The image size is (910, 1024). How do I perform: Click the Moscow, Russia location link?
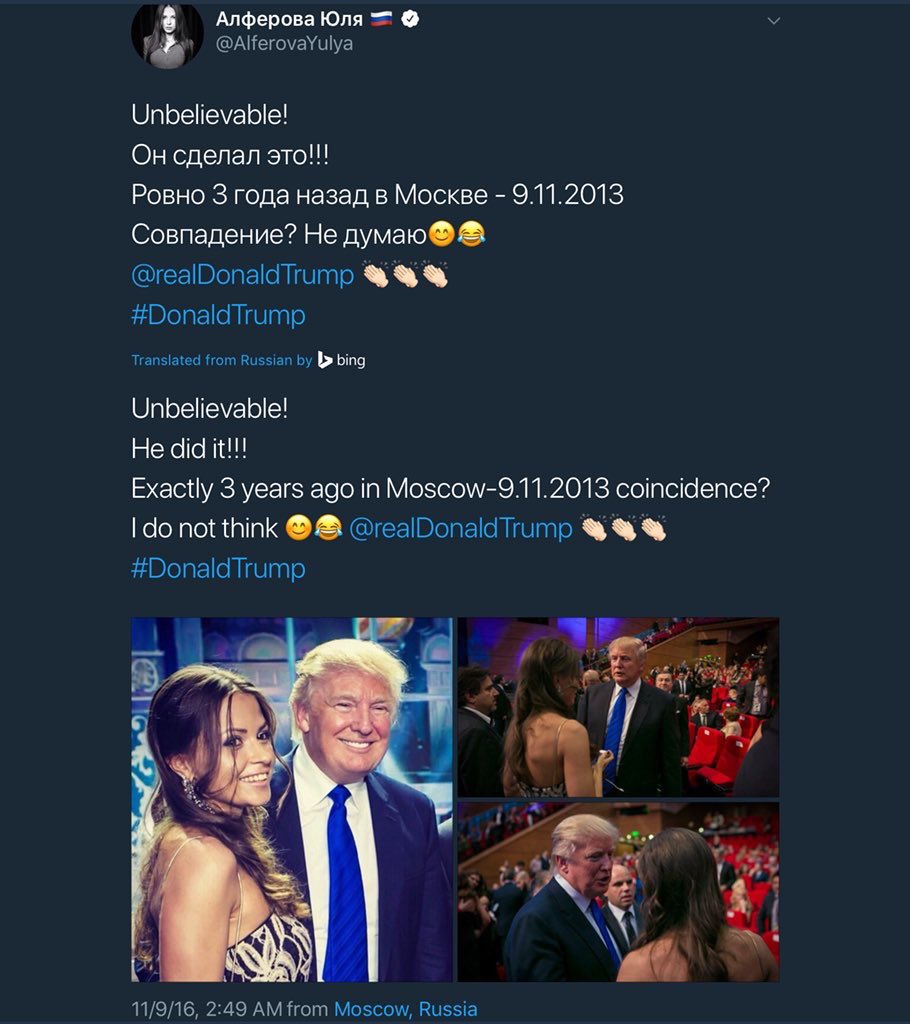click(406, 1009)
